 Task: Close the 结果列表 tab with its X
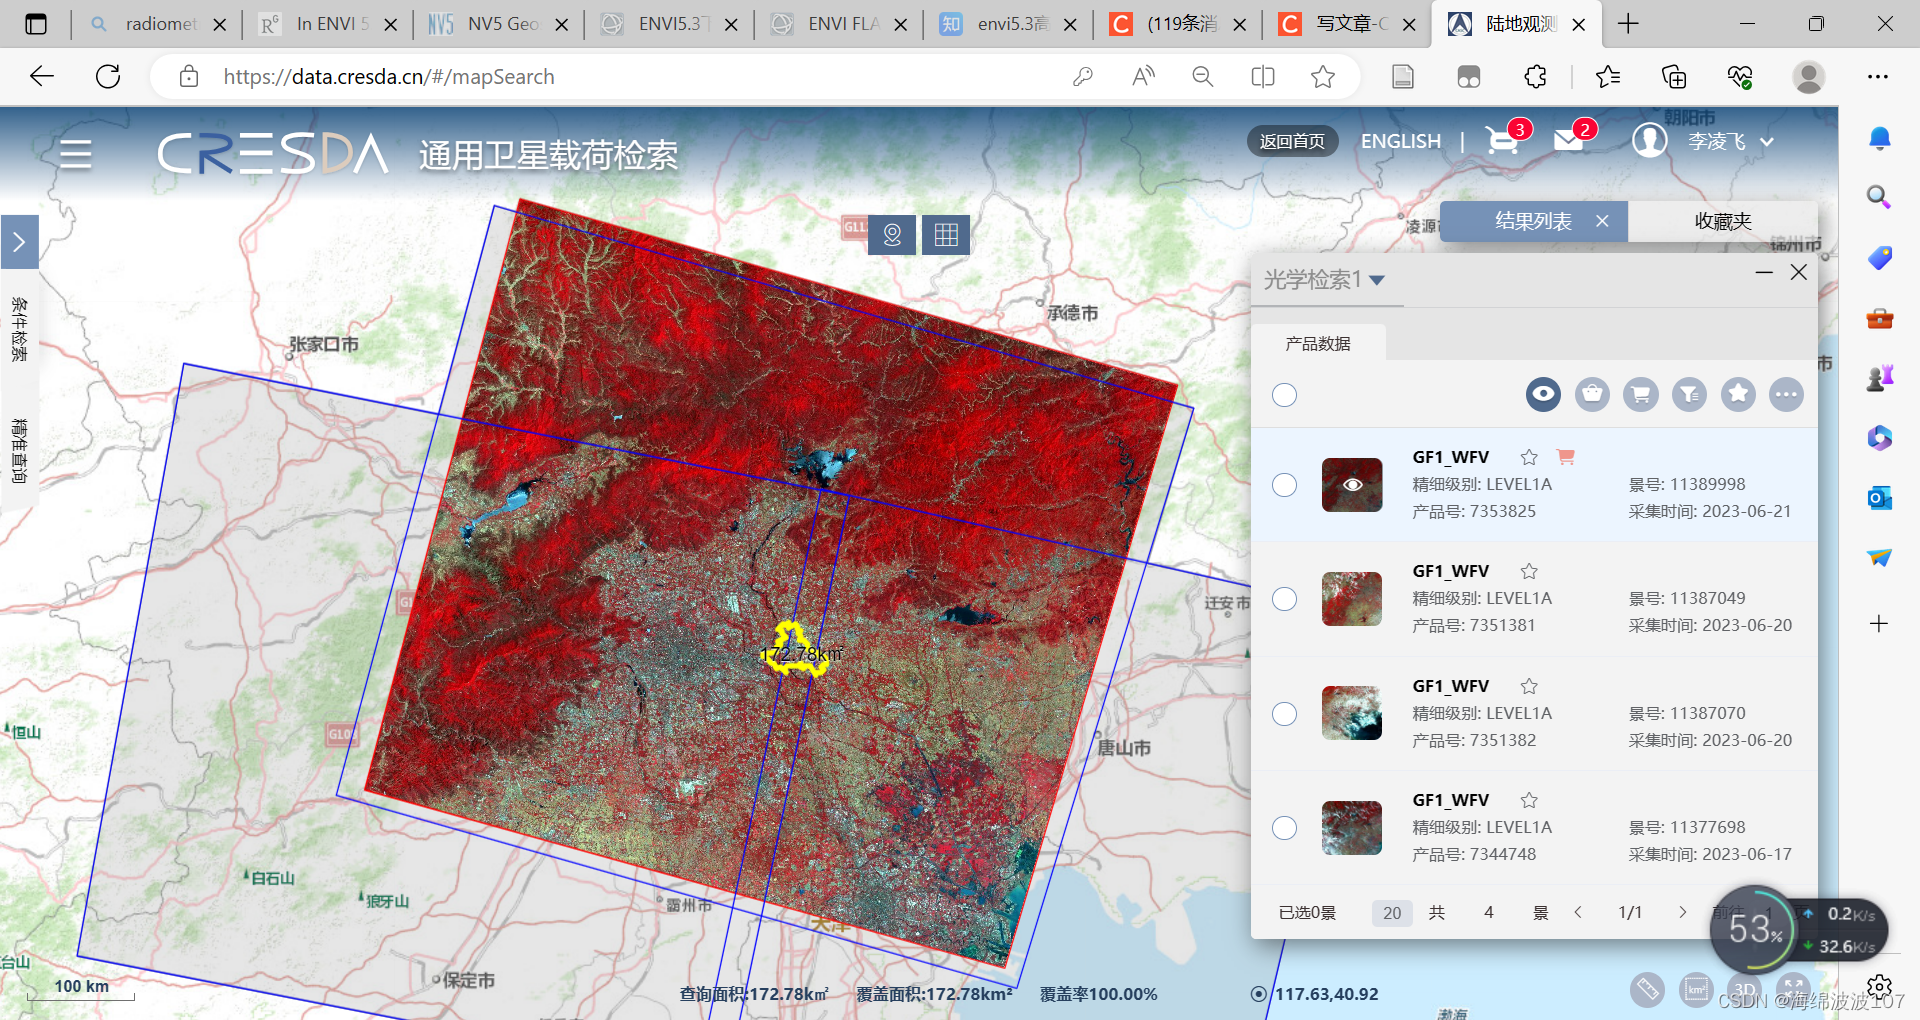(x=1602, y=221)
